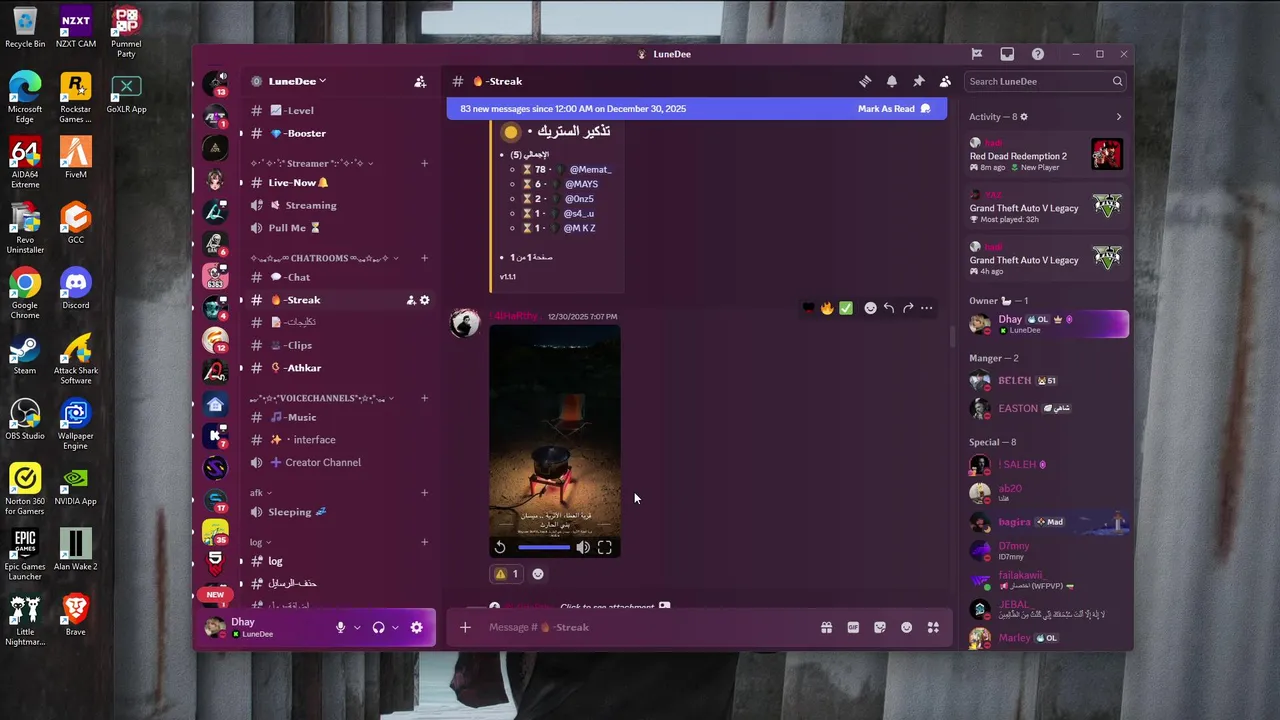
Task: Open the headphone output options arrow
Action: [395, 627]
